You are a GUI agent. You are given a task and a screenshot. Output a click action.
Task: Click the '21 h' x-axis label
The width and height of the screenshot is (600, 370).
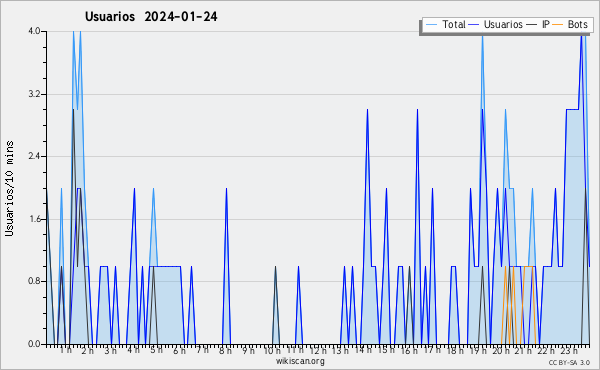(x=523, y=350)
